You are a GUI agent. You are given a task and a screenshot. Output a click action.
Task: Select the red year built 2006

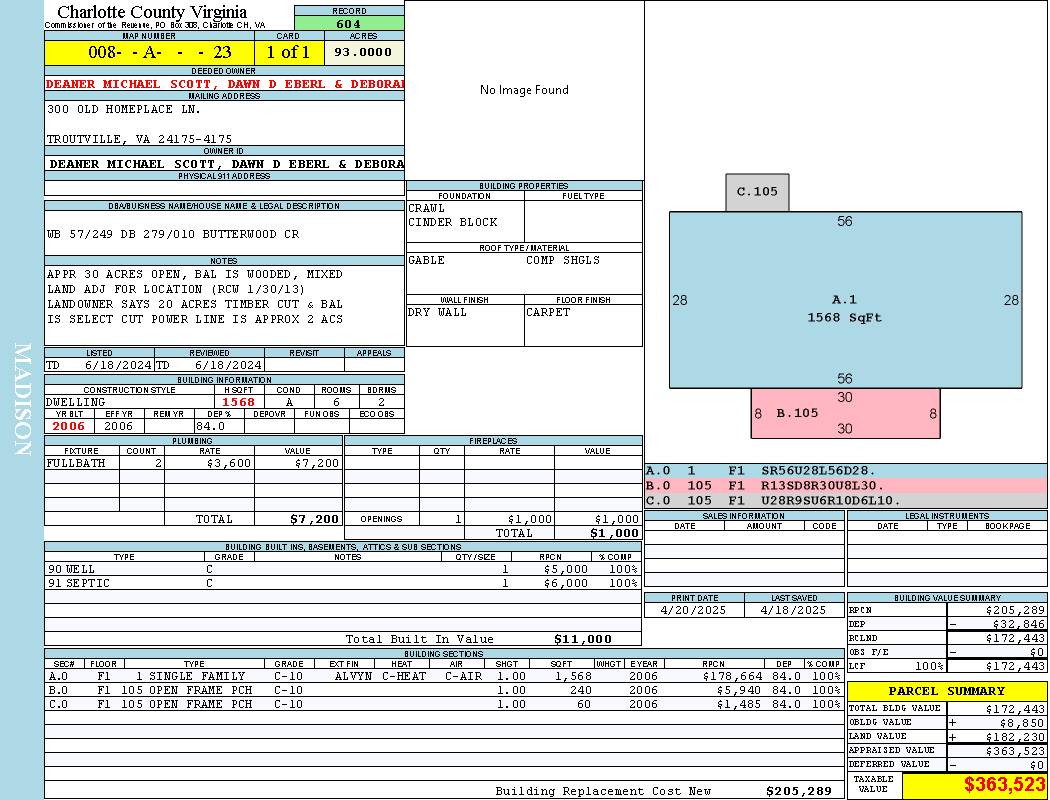tap(69, 426)
